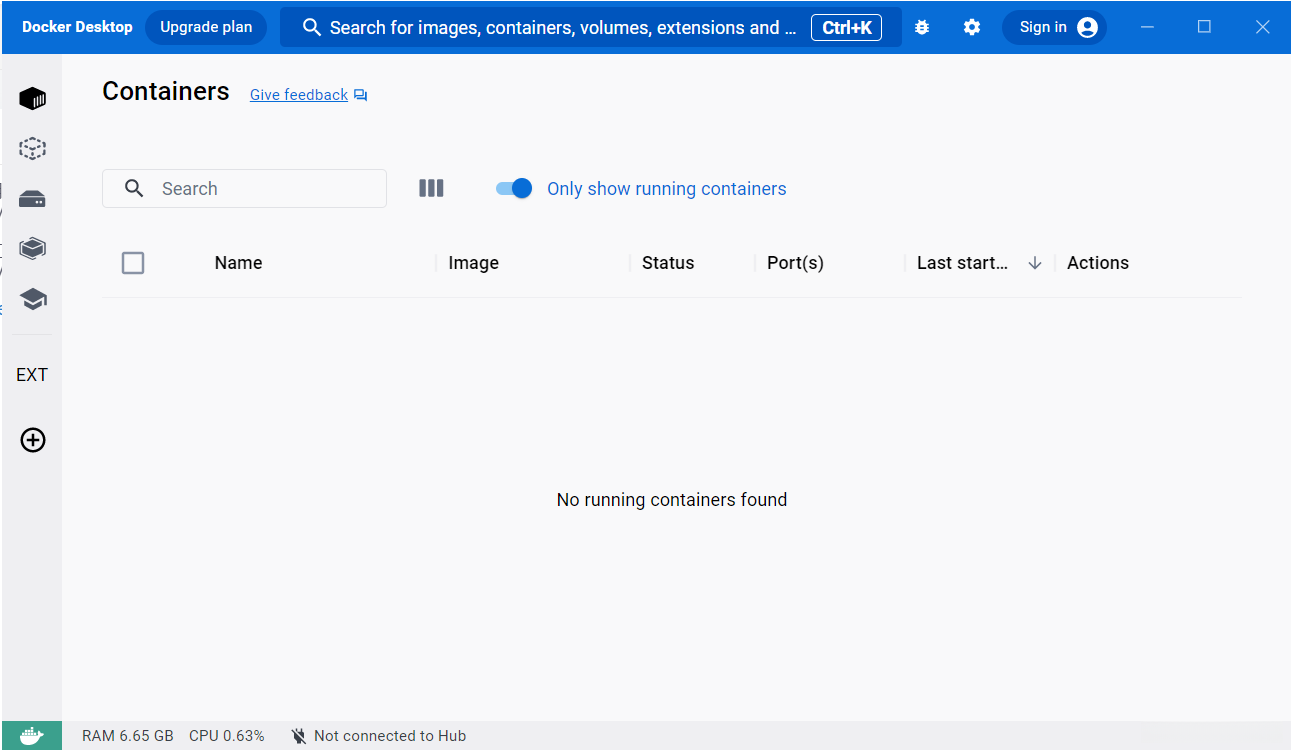Sort by Last started arrow

[1035, 263]
